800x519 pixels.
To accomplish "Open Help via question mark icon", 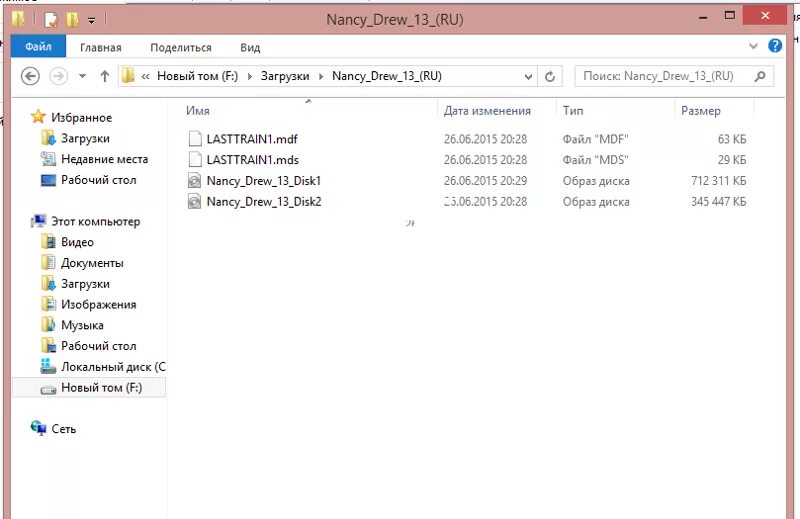I will 775,46.
